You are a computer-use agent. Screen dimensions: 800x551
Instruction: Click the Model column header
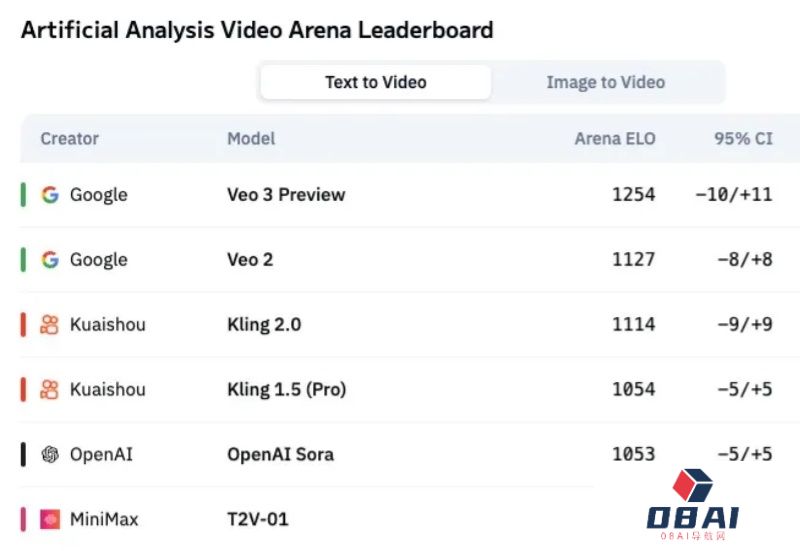pos(251,139)
